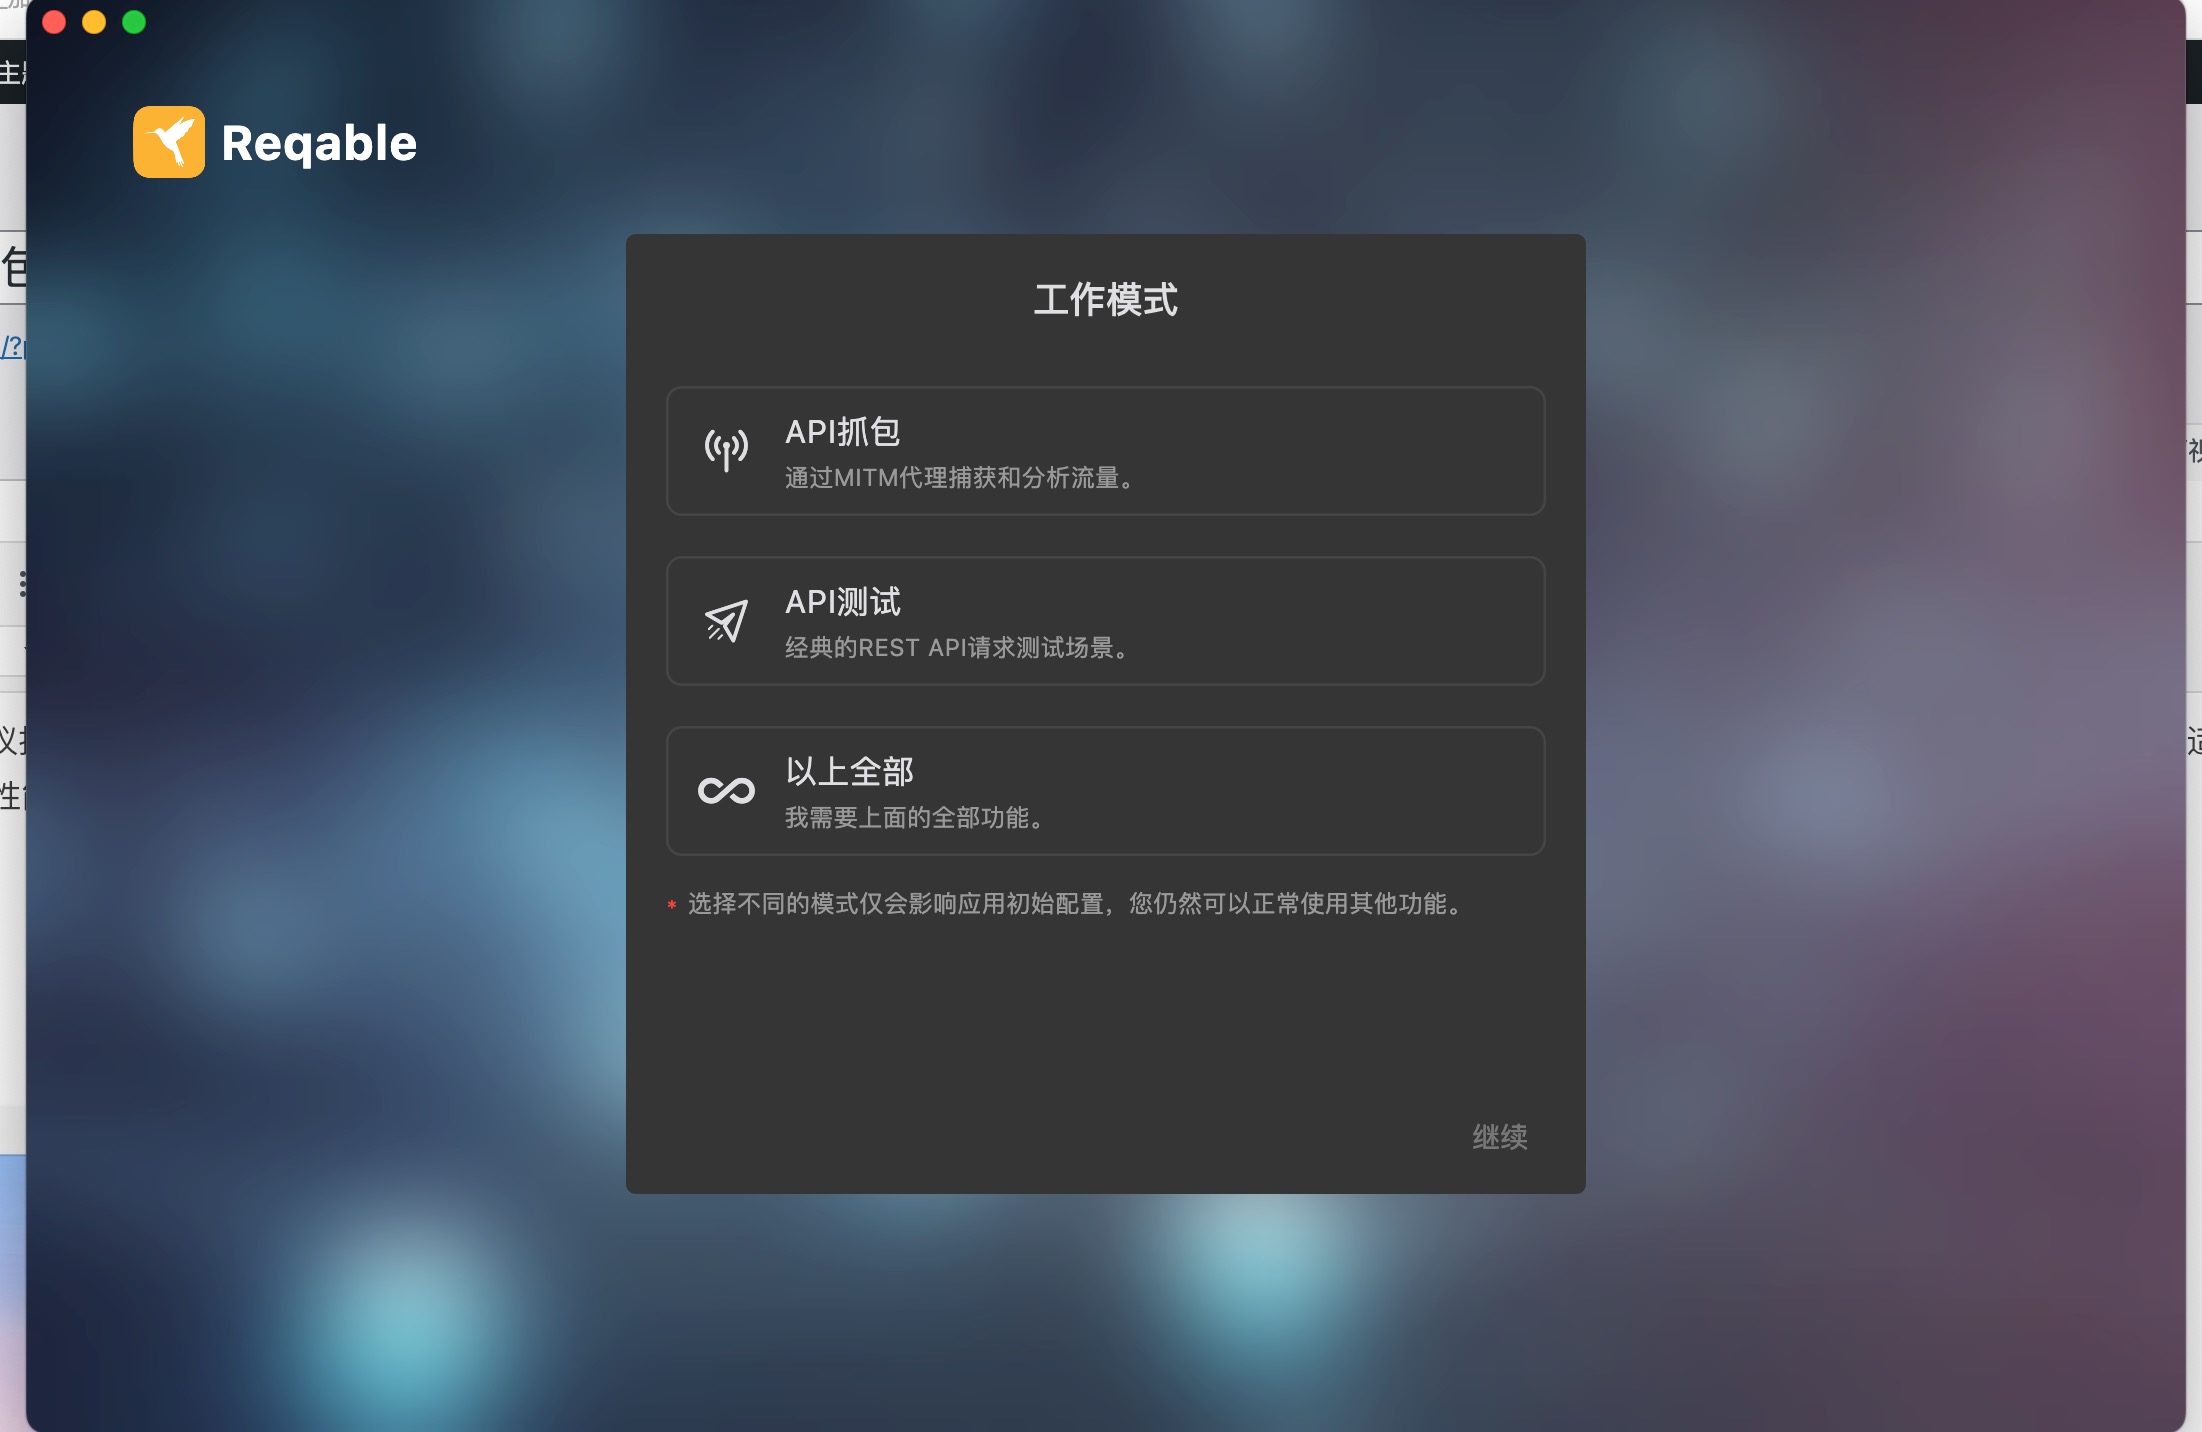
Task: Click the description 通过MITM代理捕获和分析流量
Action: pos(961,478)
